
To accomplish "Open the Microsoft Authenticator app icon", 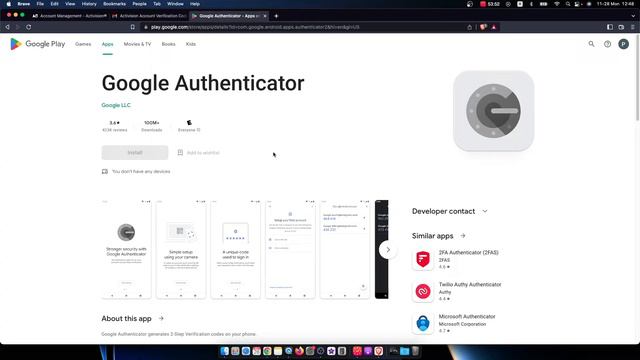I will 423,323.
